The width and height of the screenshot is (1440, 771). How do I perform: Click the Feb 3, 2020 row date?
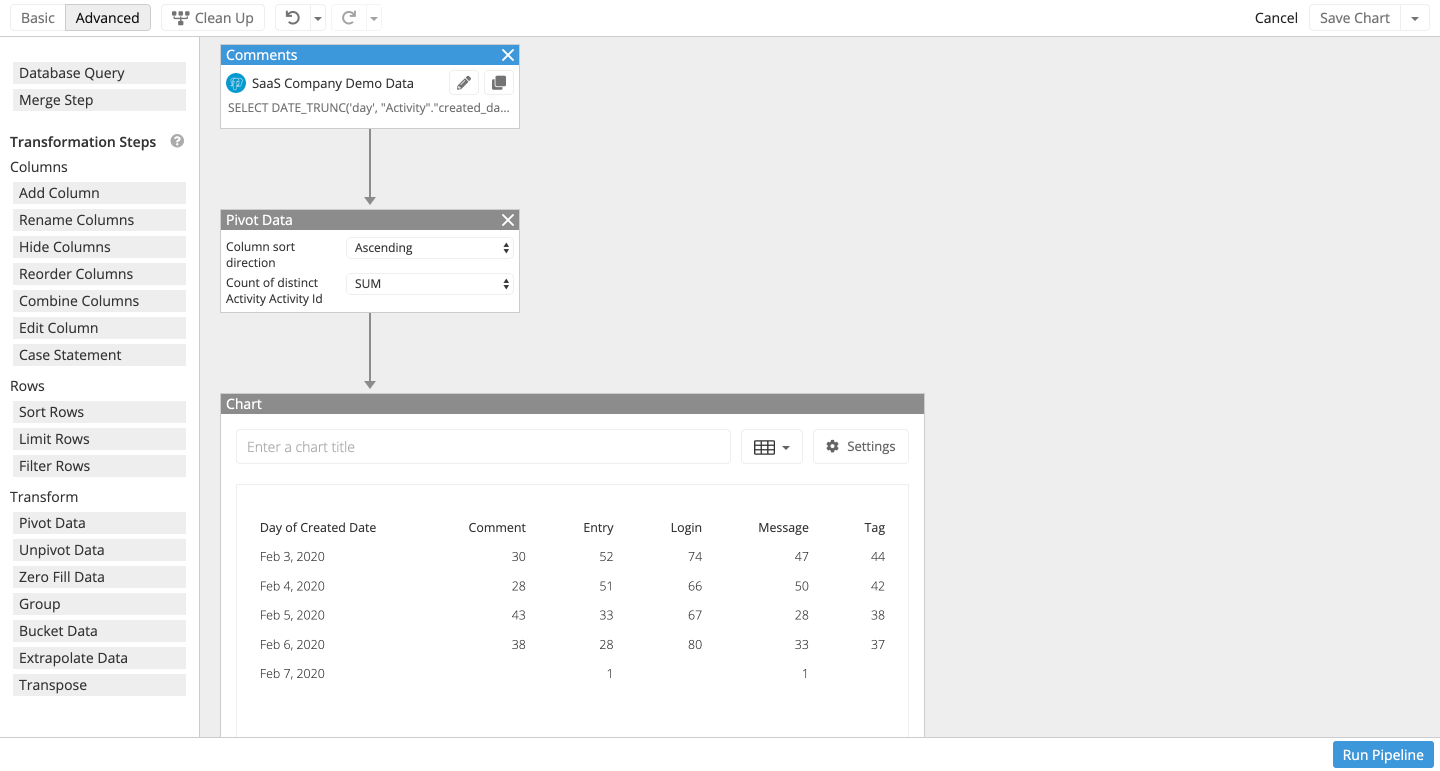[x=292, y=557]
